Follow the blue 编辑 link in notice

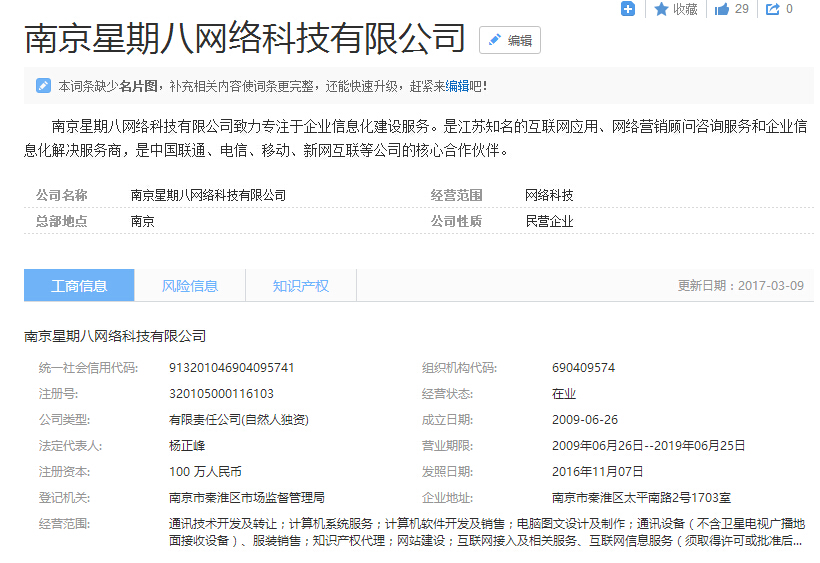tap(457, 86)
